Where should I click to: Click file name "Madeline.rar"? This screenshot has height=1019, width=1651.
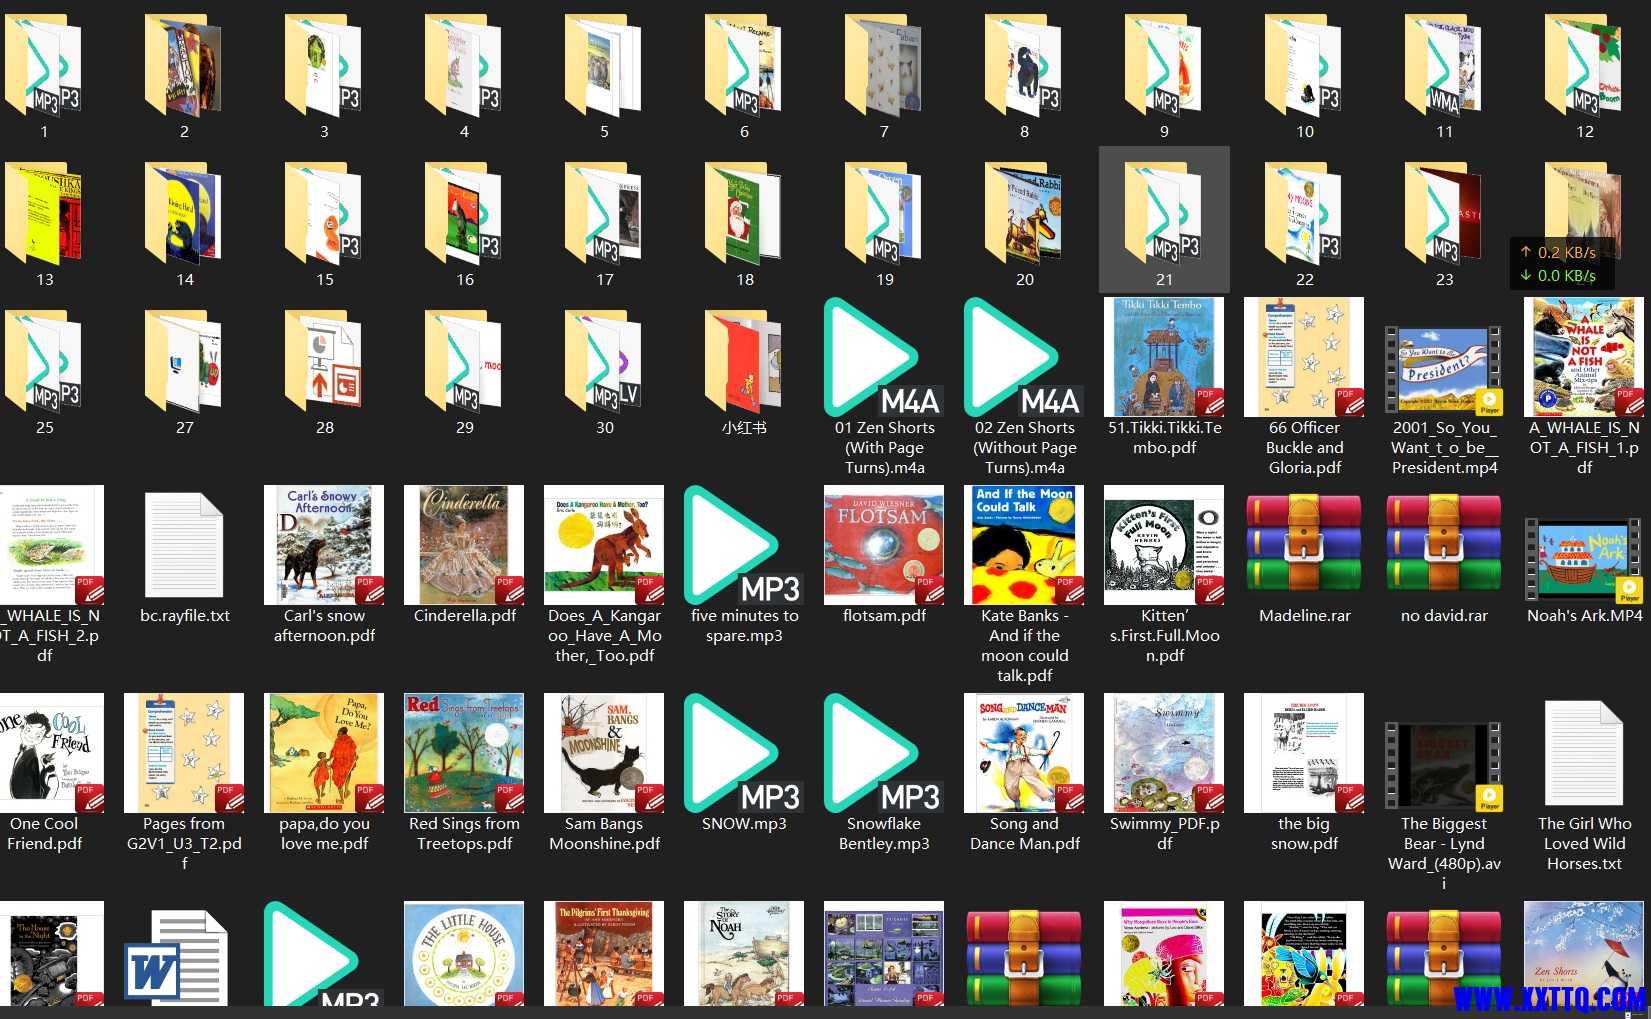(1304, 616)
